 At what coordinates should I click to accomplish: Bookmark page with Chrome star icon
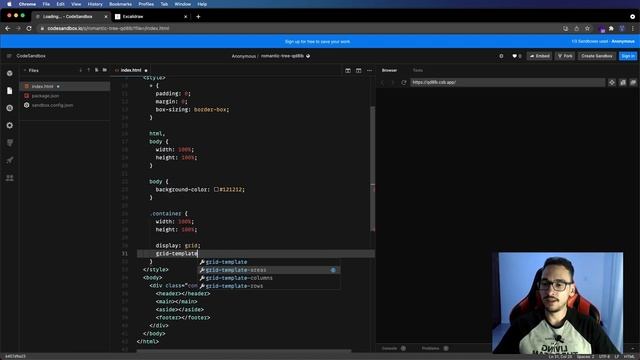tap(587, 29)
